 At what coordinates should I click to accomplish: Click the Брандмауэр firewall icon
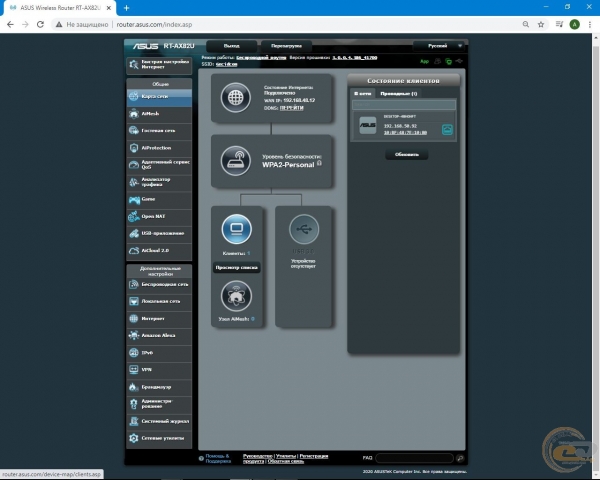click(134, 387)
